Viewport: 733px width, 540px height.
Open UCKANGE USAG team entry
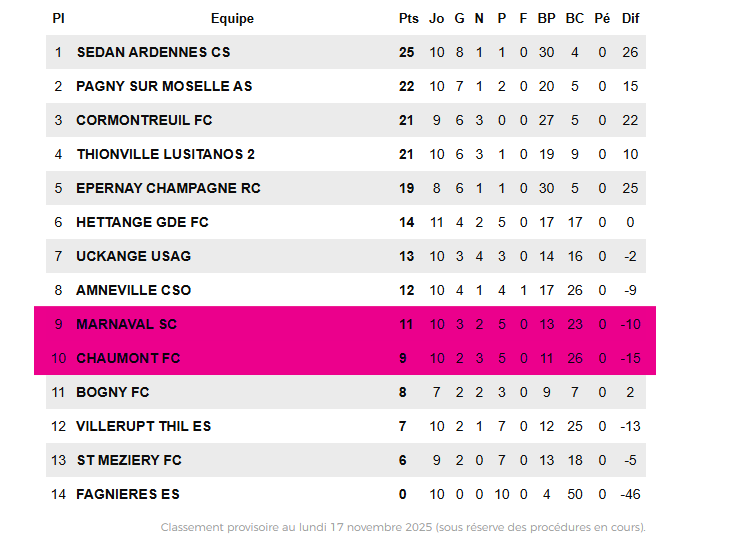(133, 256)
